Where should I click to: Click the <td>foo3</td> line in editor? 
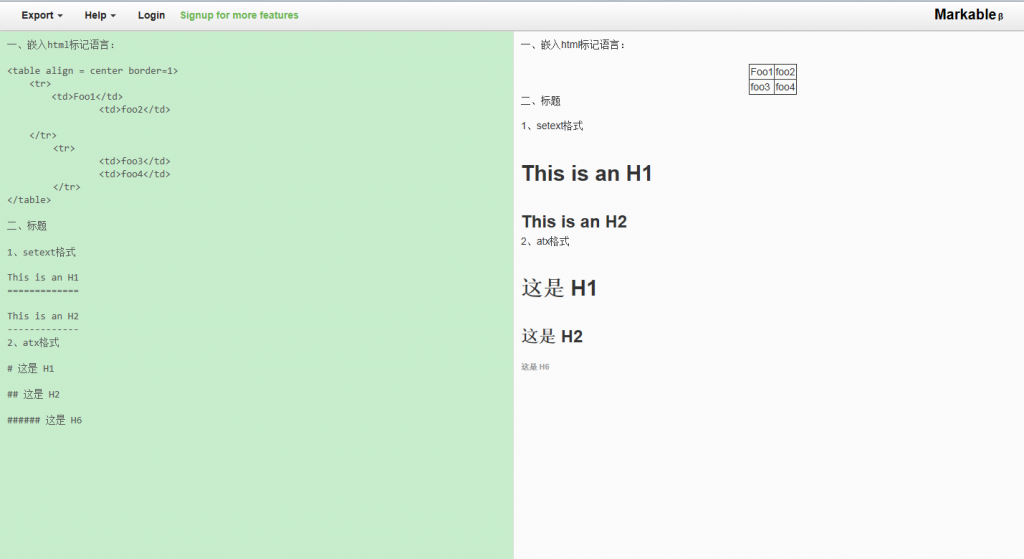pyautogui.click(x=135, y=161)
